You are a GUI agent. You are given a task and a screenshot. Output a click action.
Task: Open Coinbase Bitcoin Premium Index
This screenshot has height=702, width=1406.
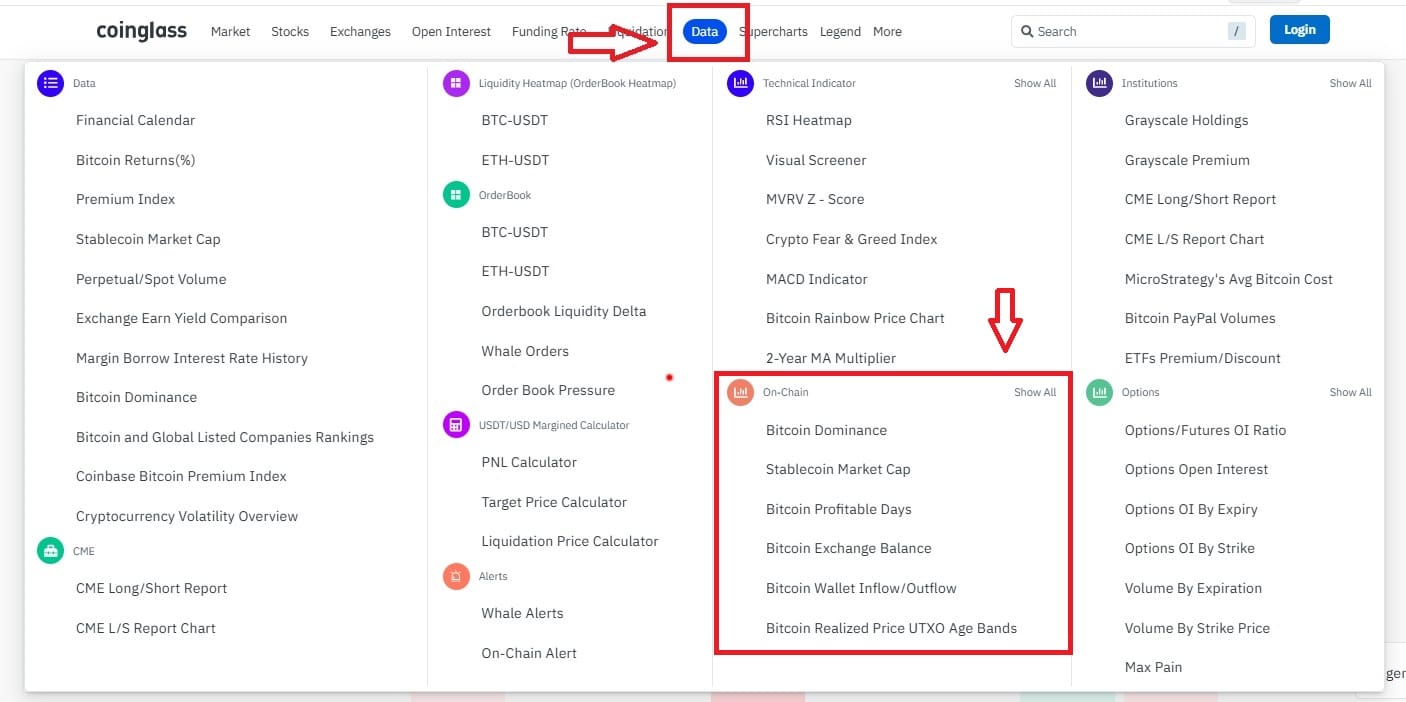click(181, 476)
